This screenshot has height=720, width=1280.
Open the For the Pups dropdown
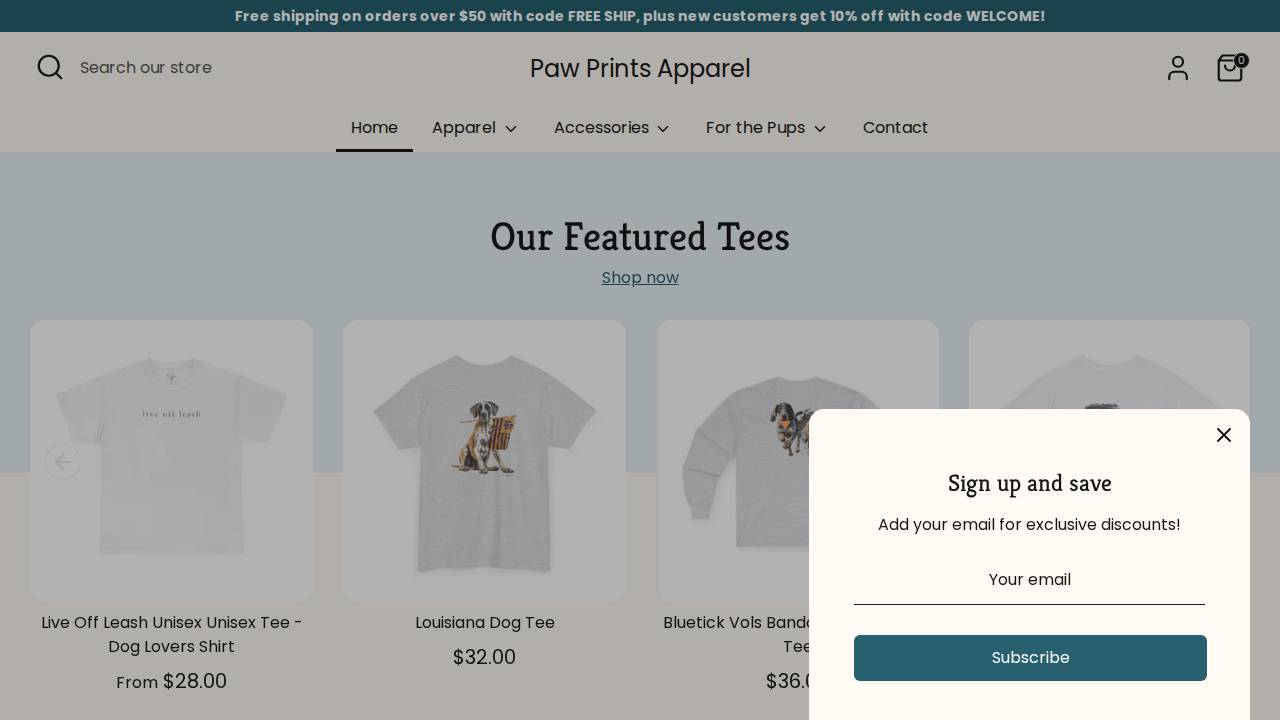pyautogui.click(x=766, y=128)
